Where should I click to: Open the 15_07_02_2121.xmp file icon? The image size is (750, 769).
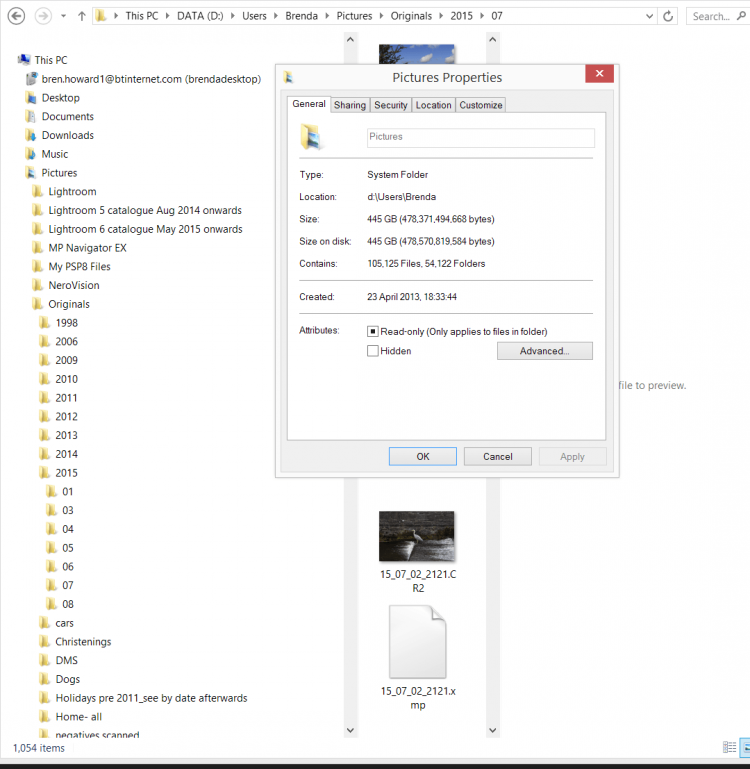click(x=417, y=642)
